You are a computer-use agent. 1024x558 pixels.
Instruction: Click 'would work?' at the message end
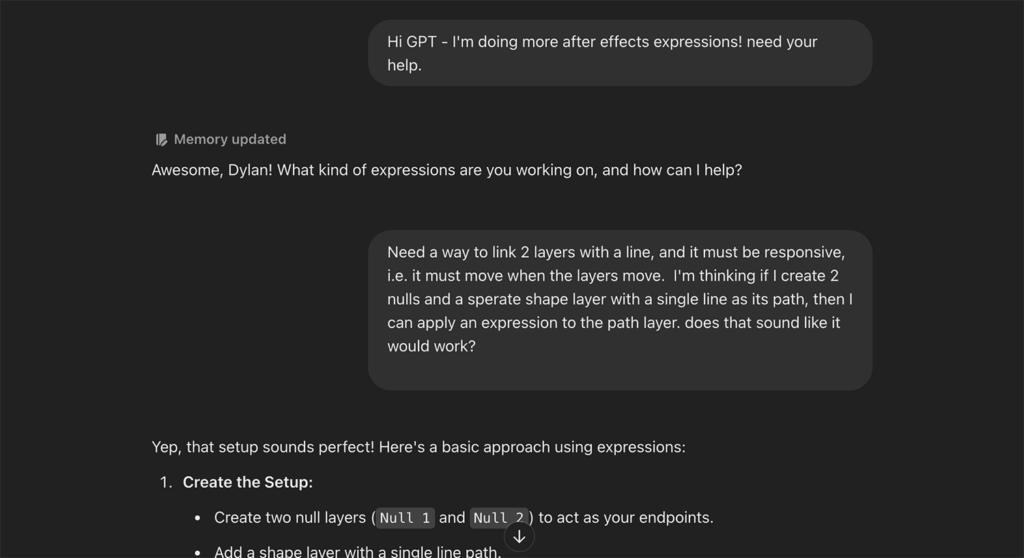[x=431, y=346]
